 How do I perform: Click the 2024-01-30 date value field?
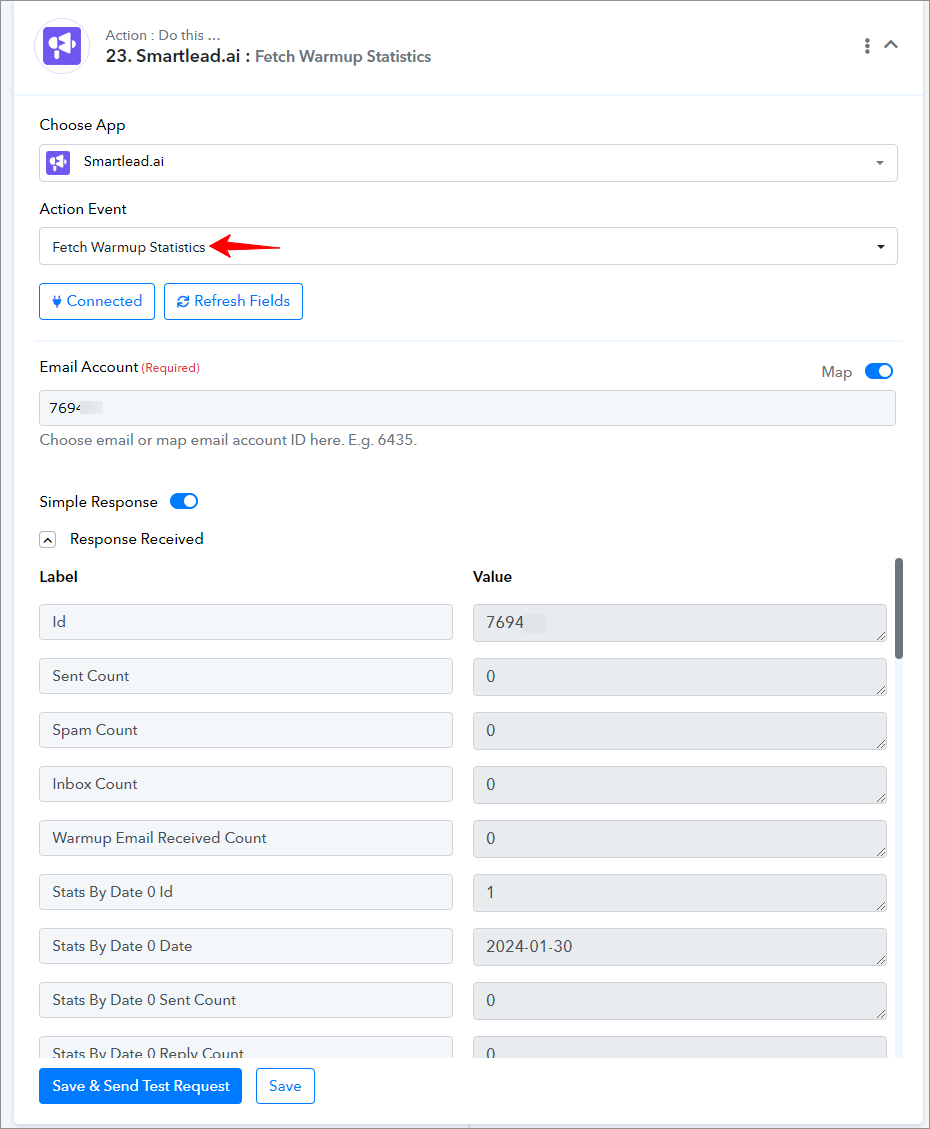680,947
